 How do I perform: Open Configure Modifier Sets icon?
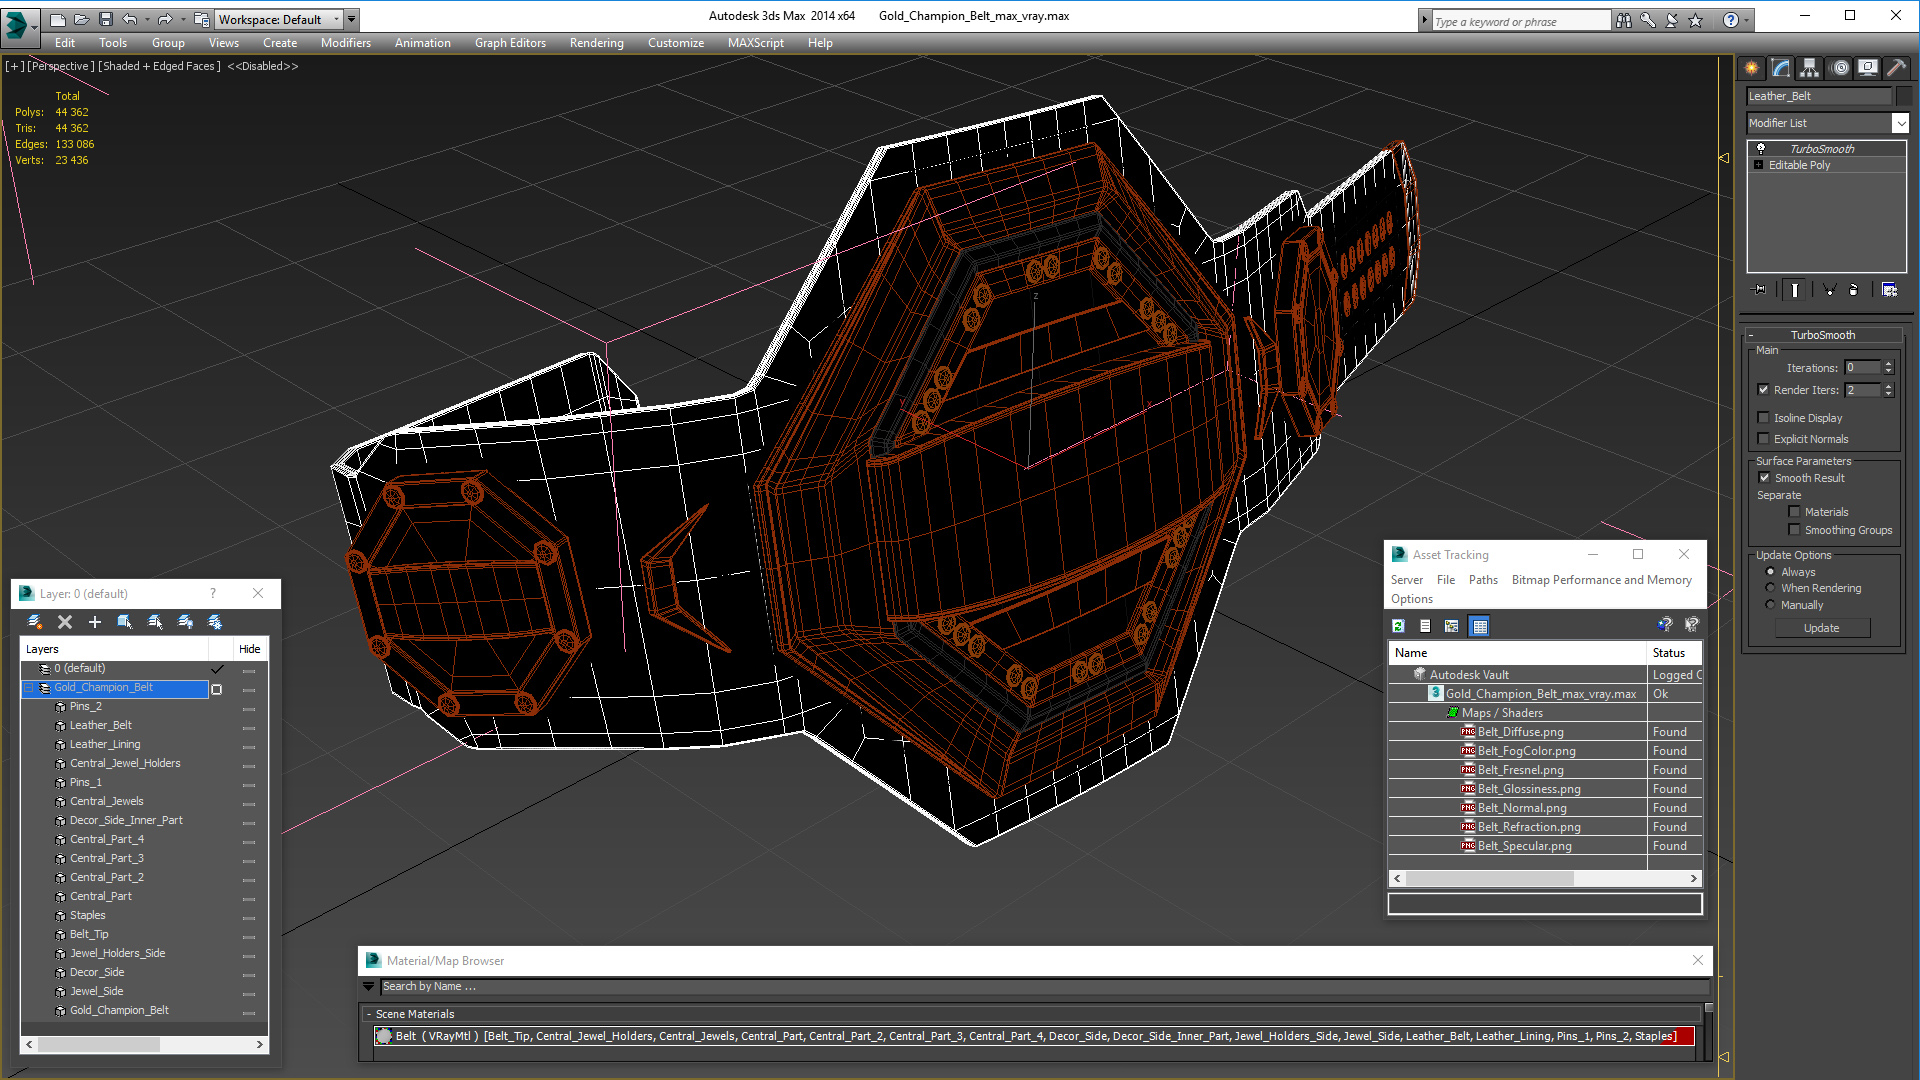pos(1889,290)
